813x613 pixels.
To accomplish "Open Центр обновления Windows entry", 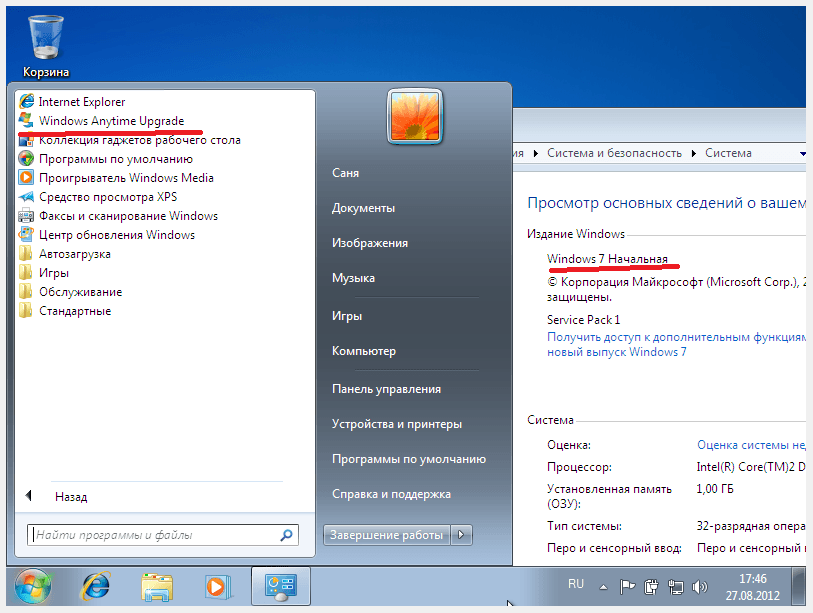I will pyautogui.click(x=117, y=235).
